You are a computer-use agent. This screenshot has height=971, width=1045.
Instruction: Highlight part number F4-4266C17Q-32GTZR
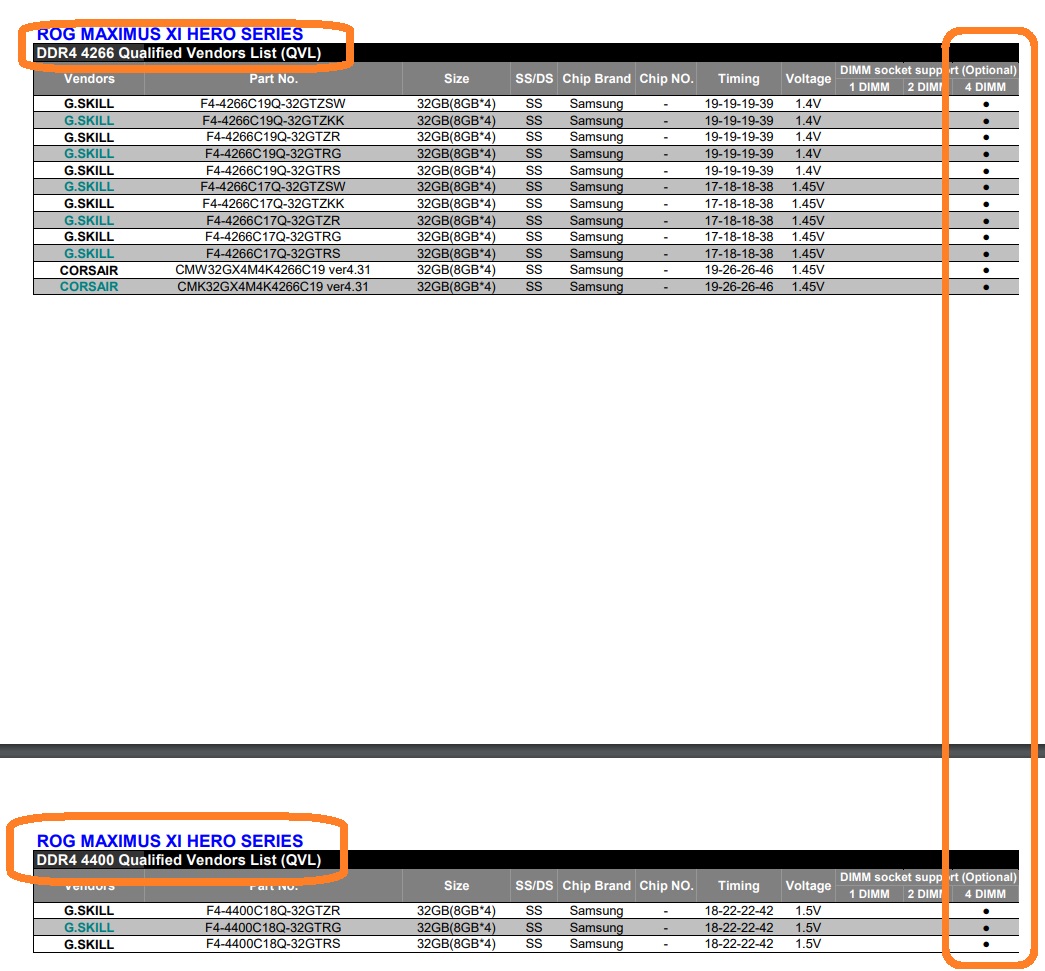coord(273,221)
